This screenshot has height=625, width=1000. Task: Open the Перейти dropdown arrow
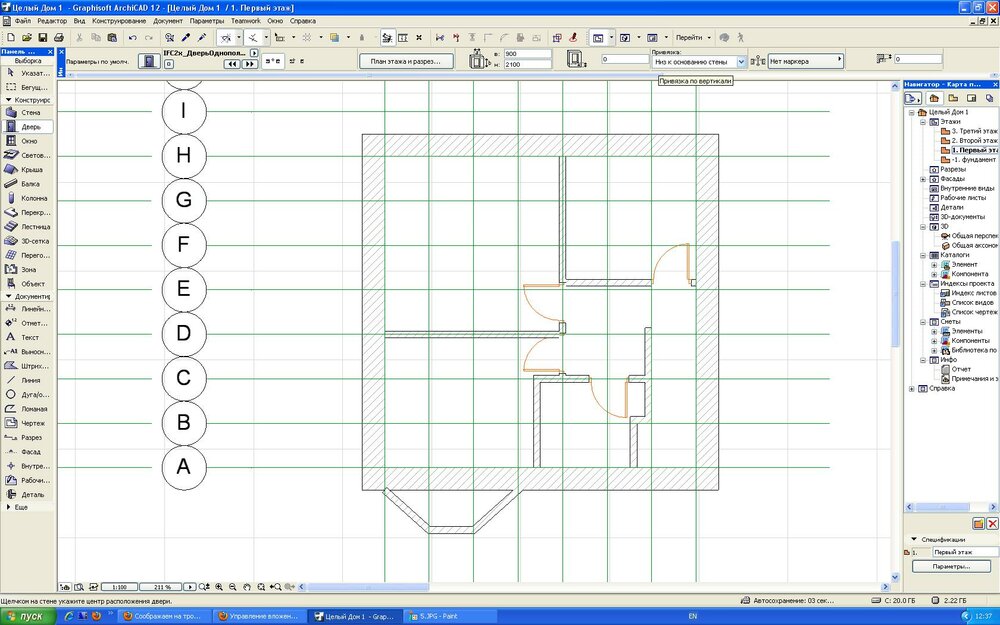[x=709, y=38]
